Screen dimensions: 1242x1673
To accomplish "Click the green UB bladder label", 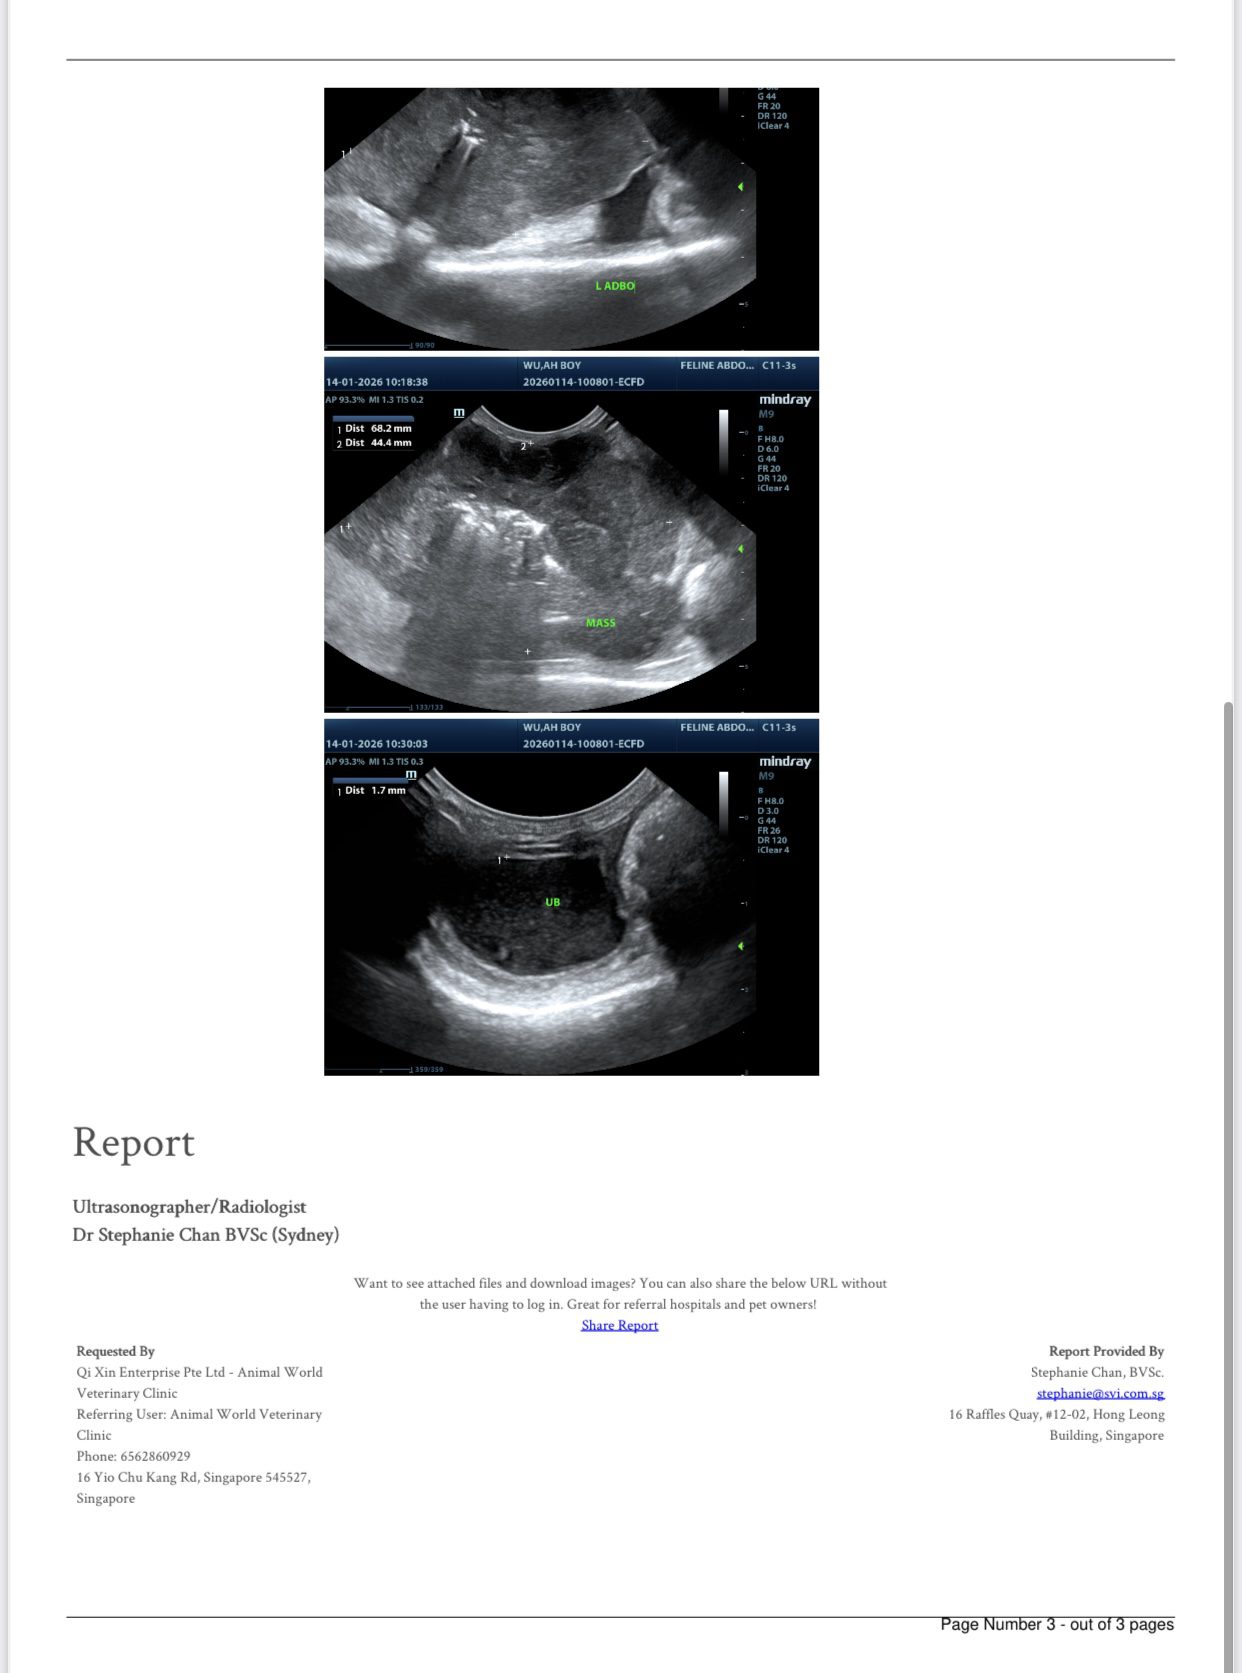I will (x=552, y=902).
